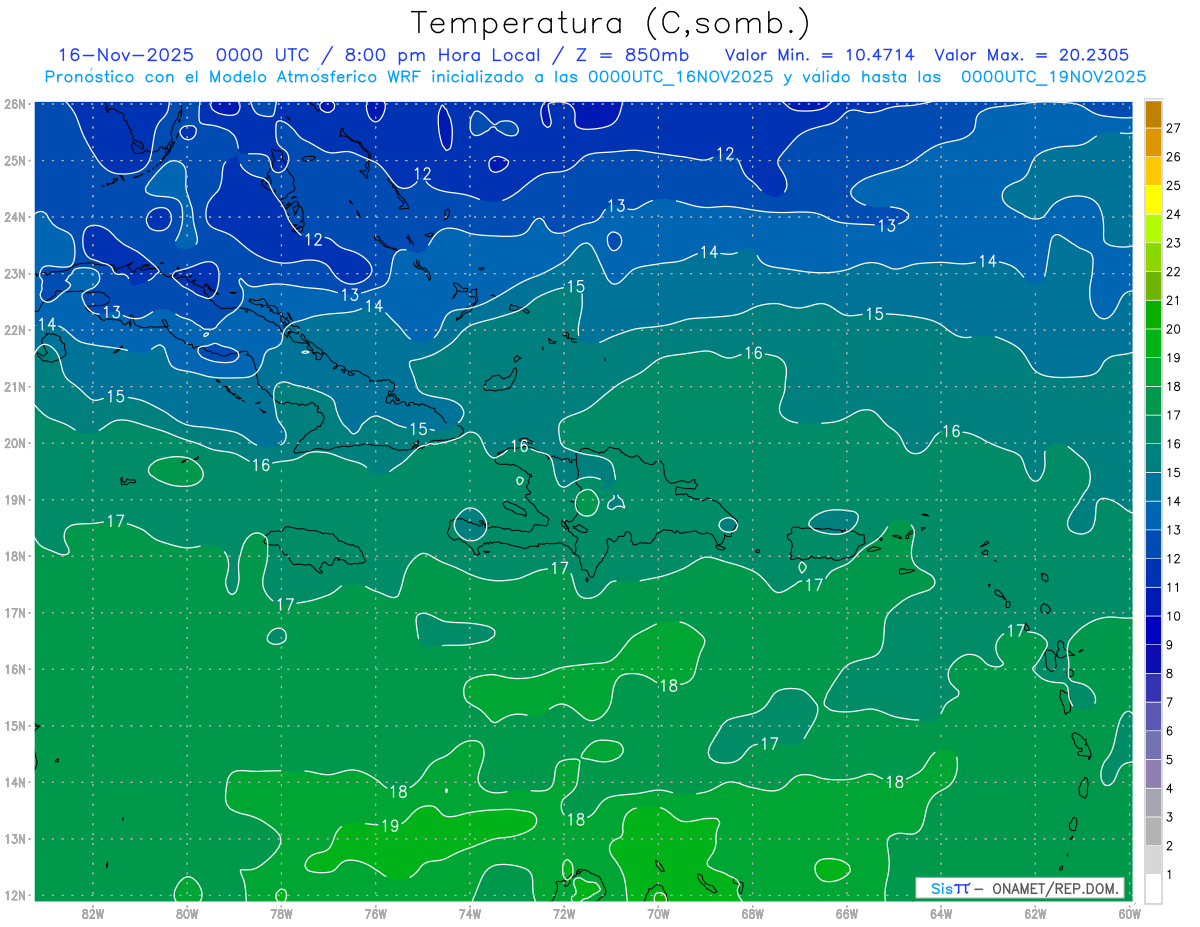The width and height of the screenshot is (1200, 927).
Task: Click the contour label 19 on the map
Action: tap(390, 825)
